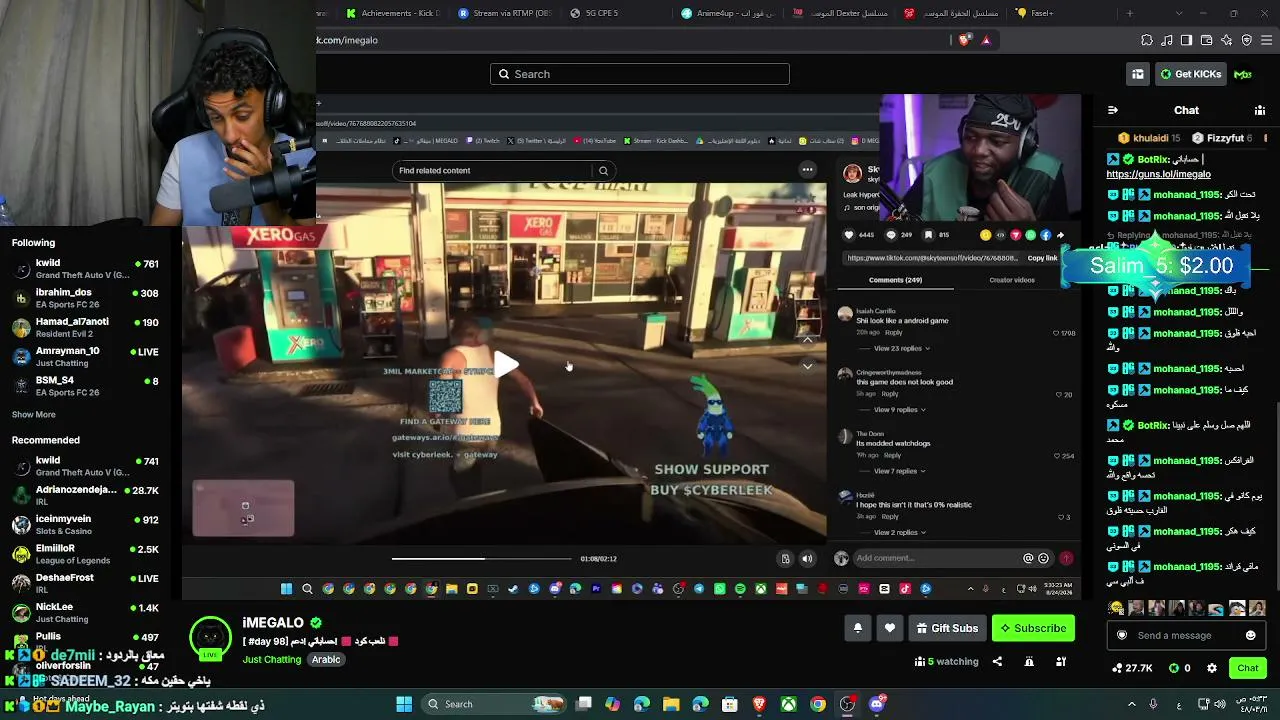Show hidden system tray icons

[1130, 704]
